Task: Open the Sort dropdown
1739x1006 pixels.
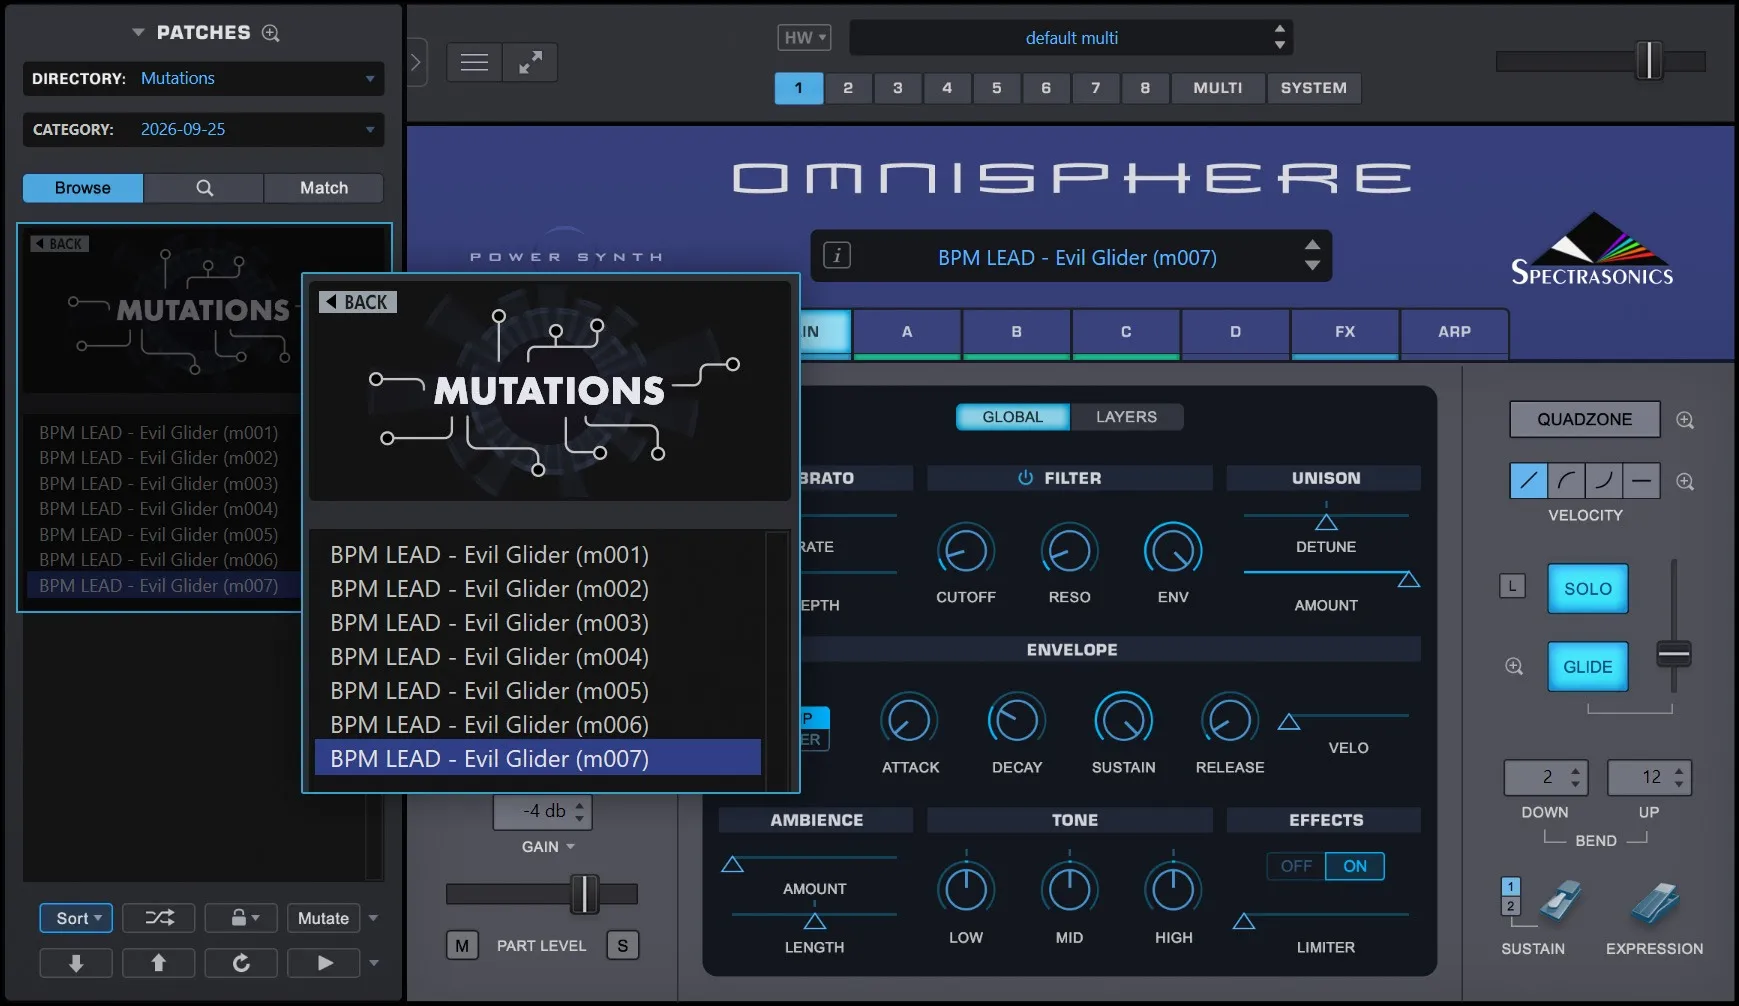Action: [x=76, y=918]
